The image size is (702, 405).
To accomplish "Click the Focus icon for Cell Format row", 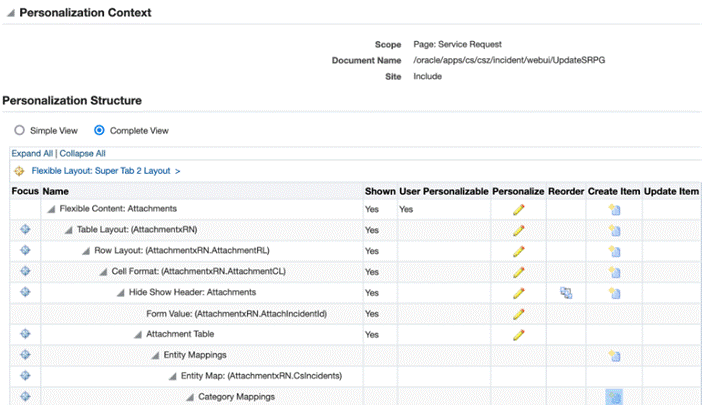I will (26, 272).
